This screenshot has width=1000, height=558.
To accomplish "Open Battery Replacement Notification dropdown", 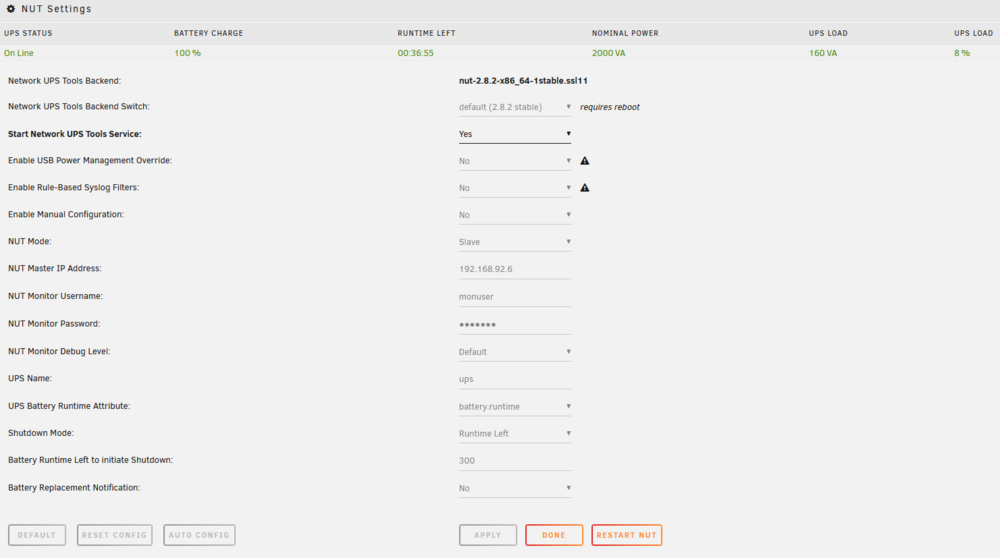I will click(x=515, y=488).
